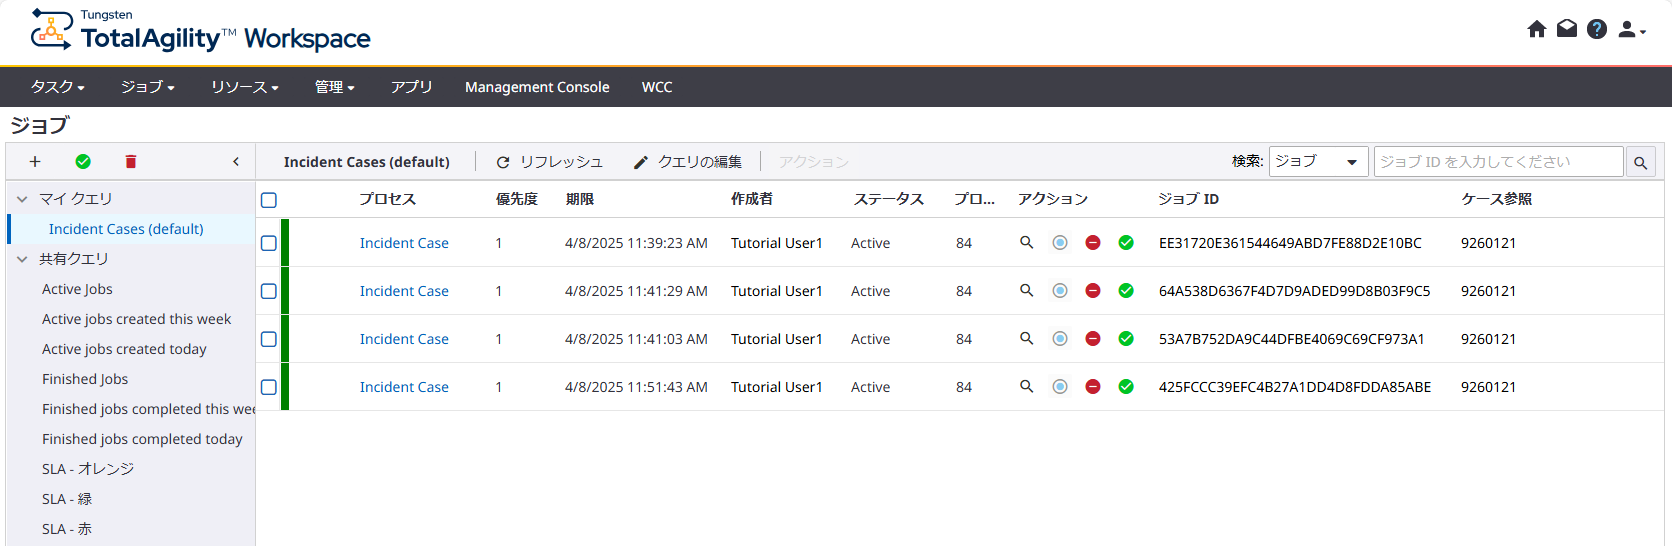This screenshot has height=546, width=1672.
Task: Click the リフレッシュ button
Action: pos(550,162)
